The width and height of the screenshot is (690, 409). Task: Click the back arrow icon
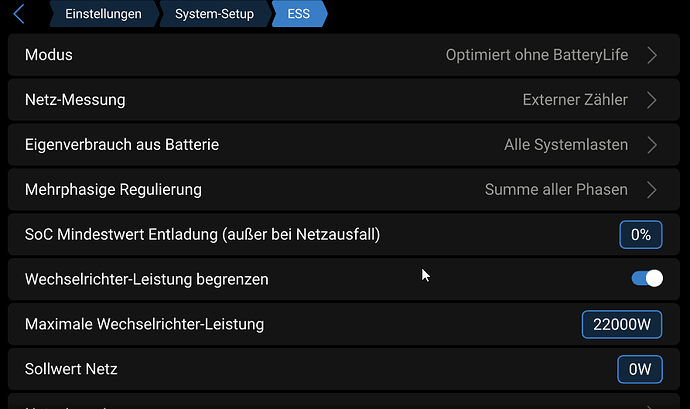(x=19, y=15)
